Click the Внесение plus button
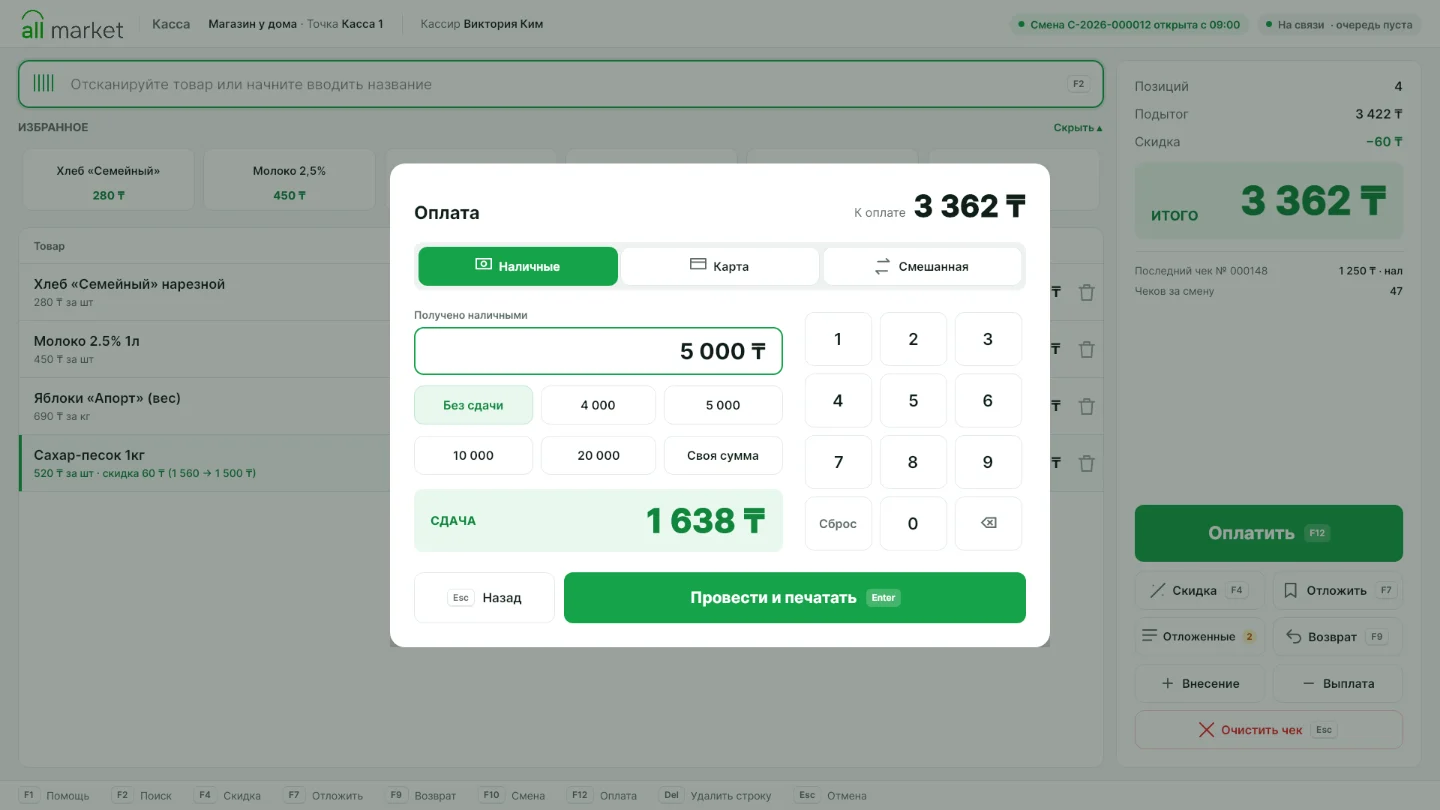 point(1200,683)
